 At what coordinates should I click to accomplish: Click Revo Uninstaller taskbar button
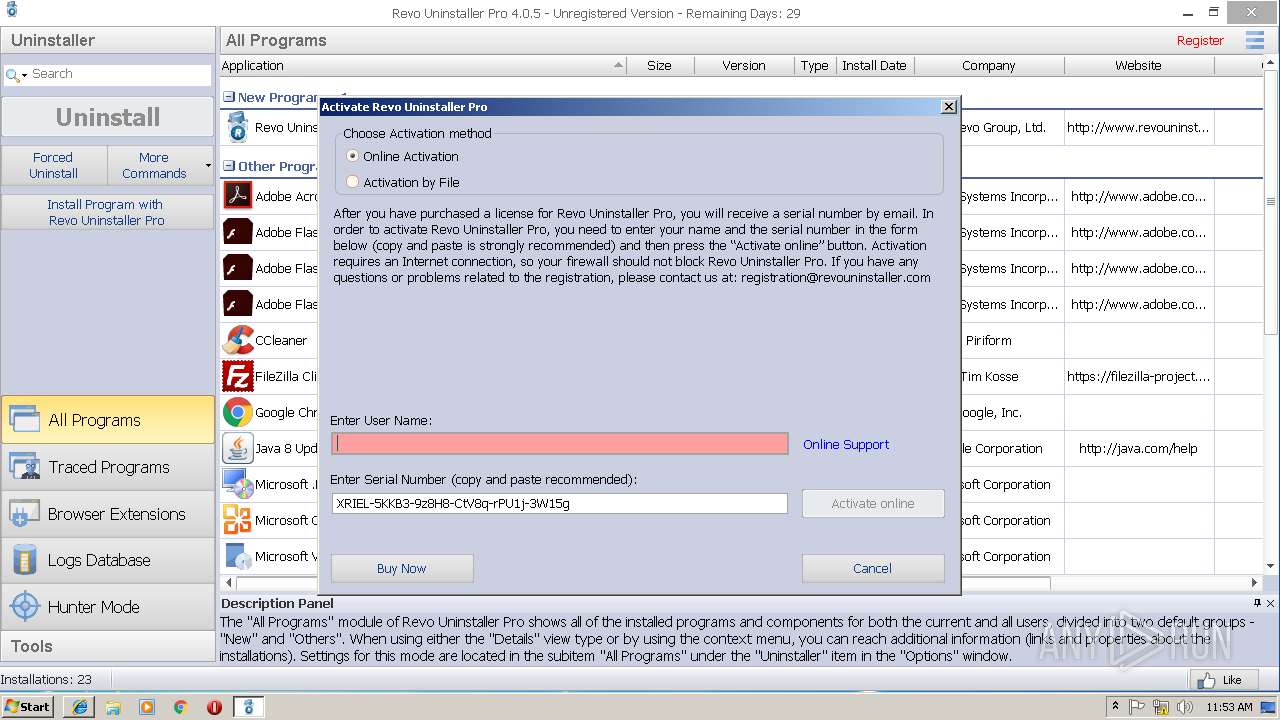pos(249,707)
